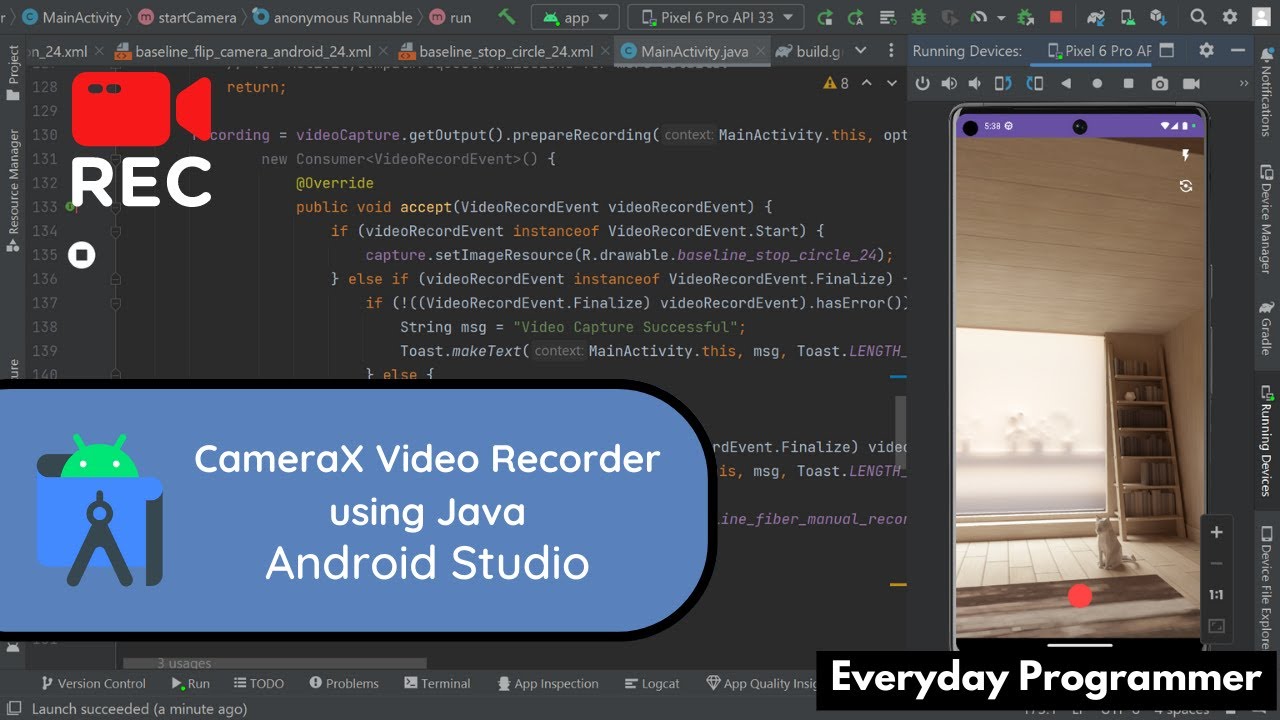The height and width of the screenshot is (720, 1280).
Task: Open the profiler options dropdown arrow
Action: pos(1000,17)
